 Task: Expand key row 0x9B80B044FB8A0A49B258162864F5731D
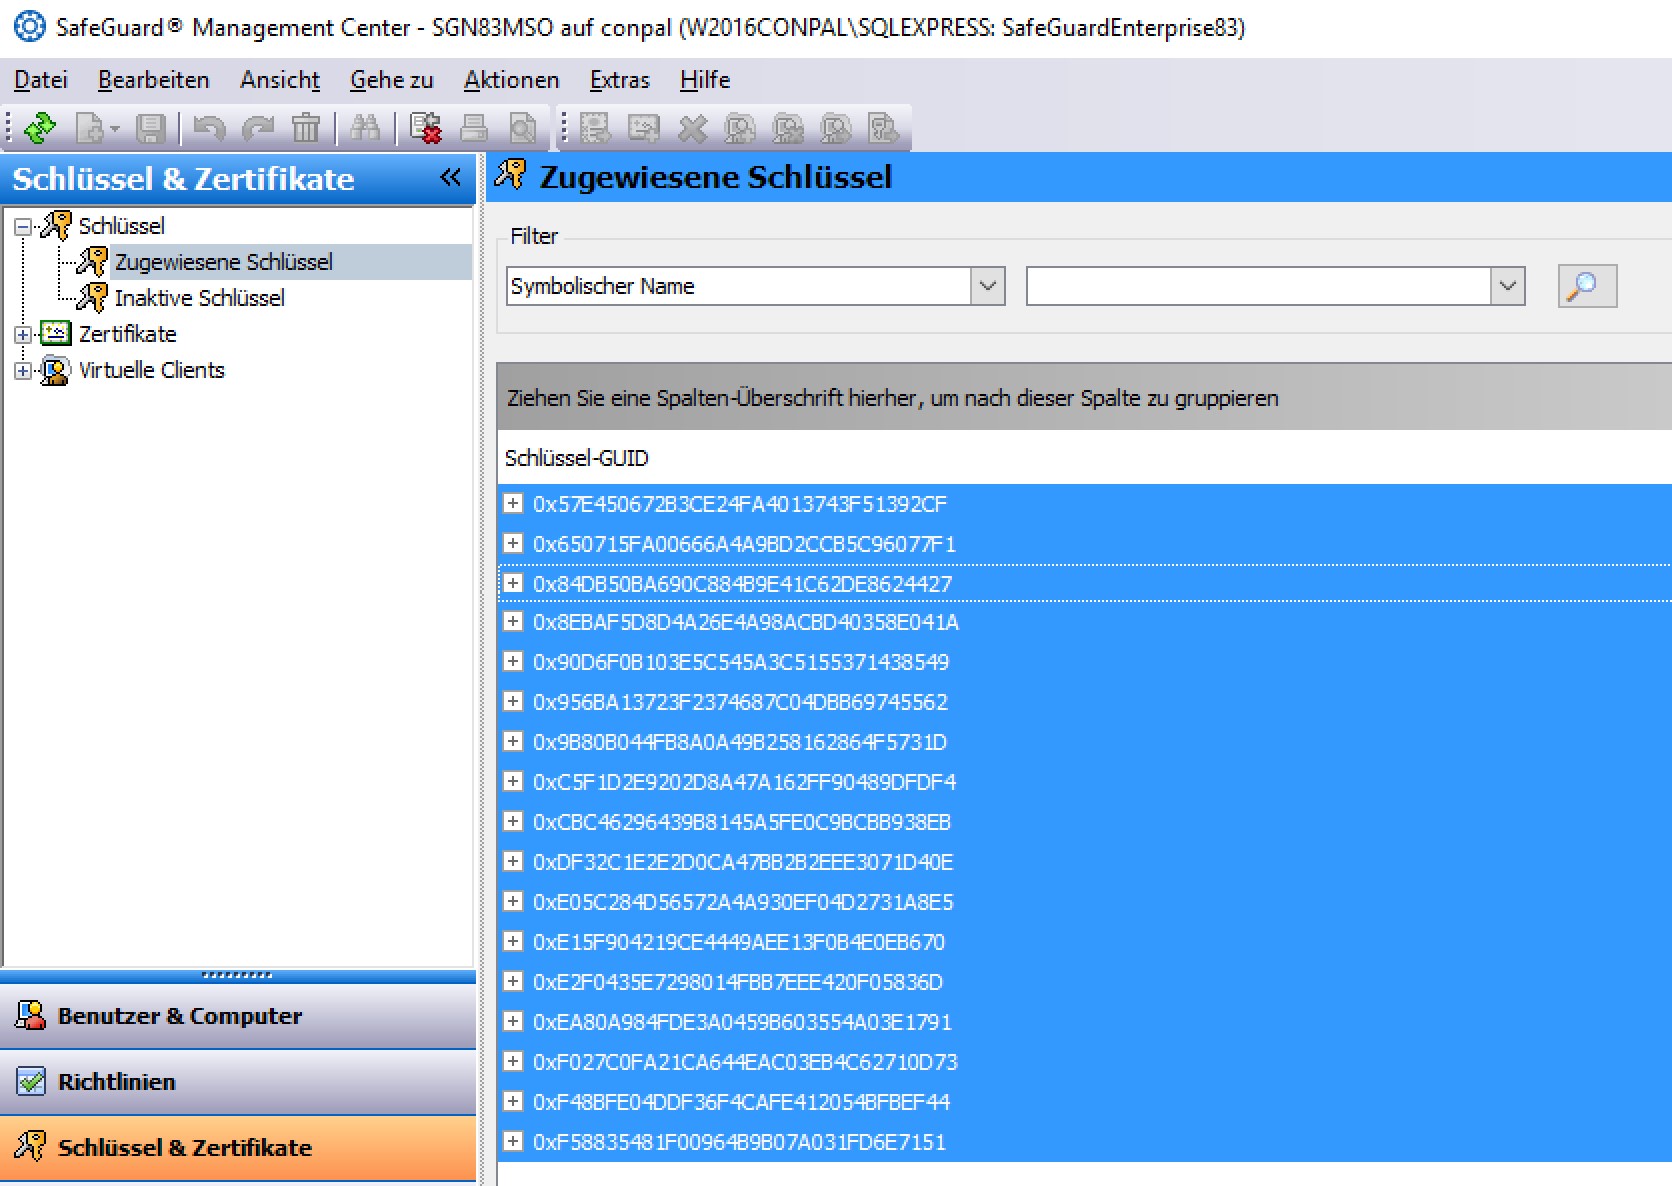(513, 741)
